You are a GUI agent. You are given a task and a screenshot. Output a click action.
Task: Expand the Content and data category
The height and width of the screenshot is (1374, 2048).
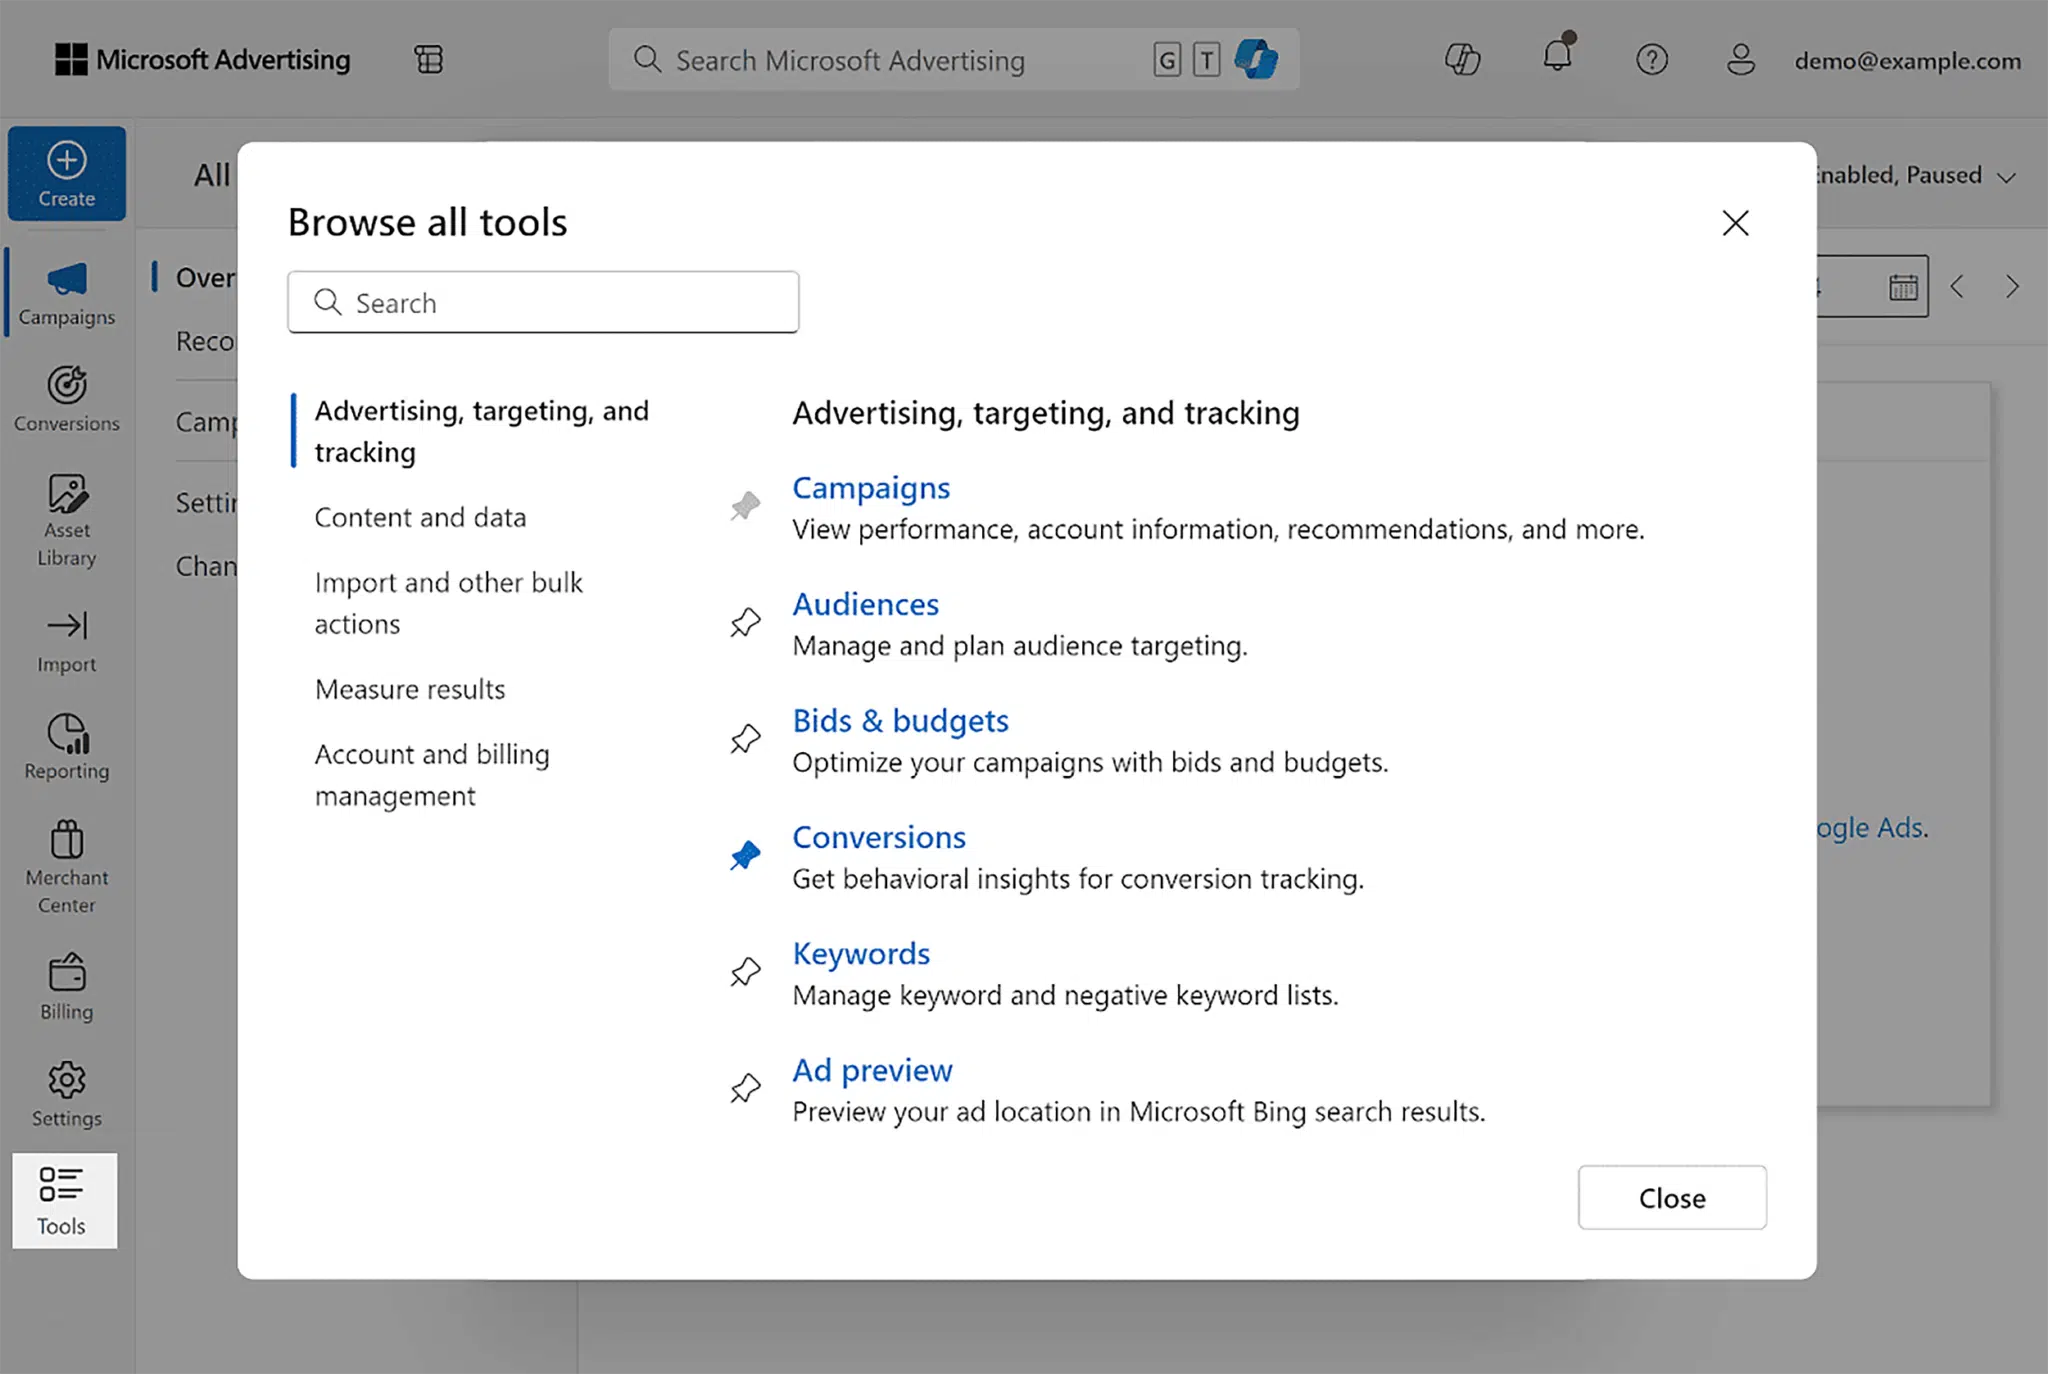(420, 515)
